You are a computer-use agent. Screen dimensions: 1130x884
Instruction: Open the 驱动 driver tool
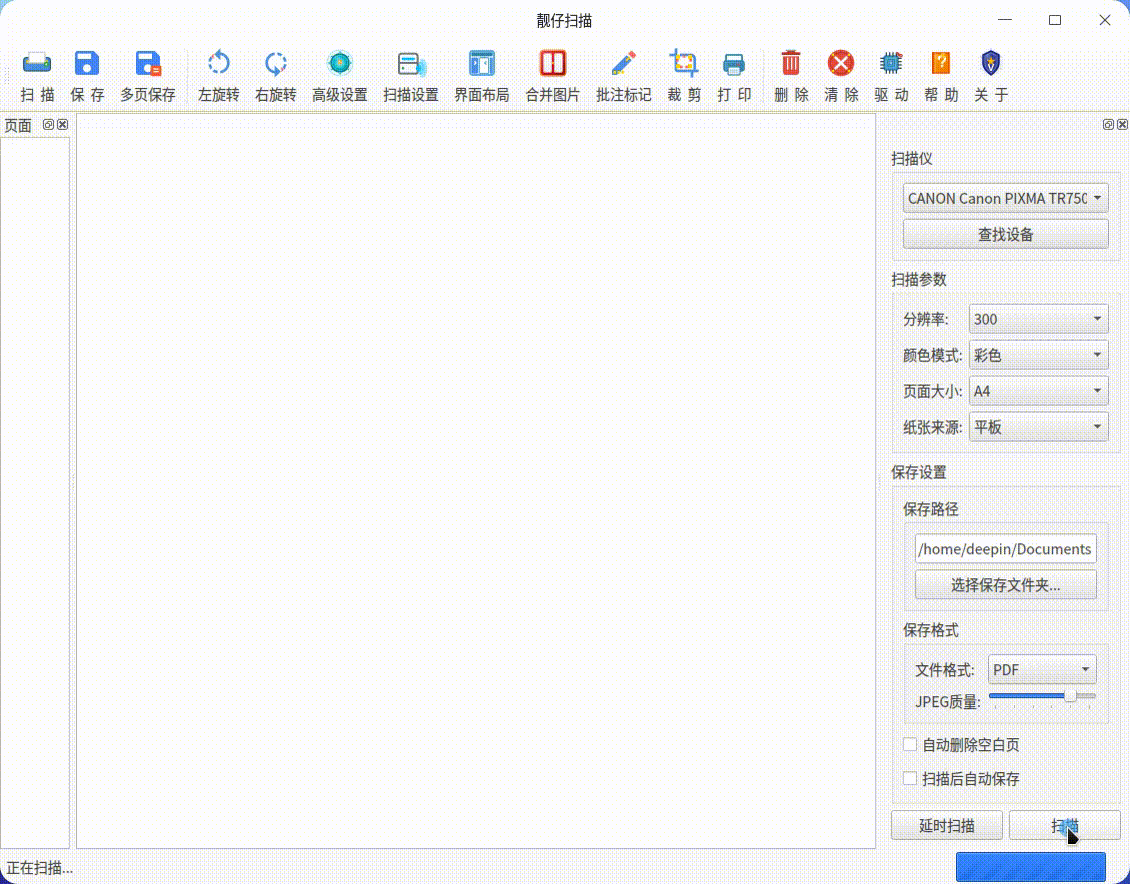coord(891,76)
